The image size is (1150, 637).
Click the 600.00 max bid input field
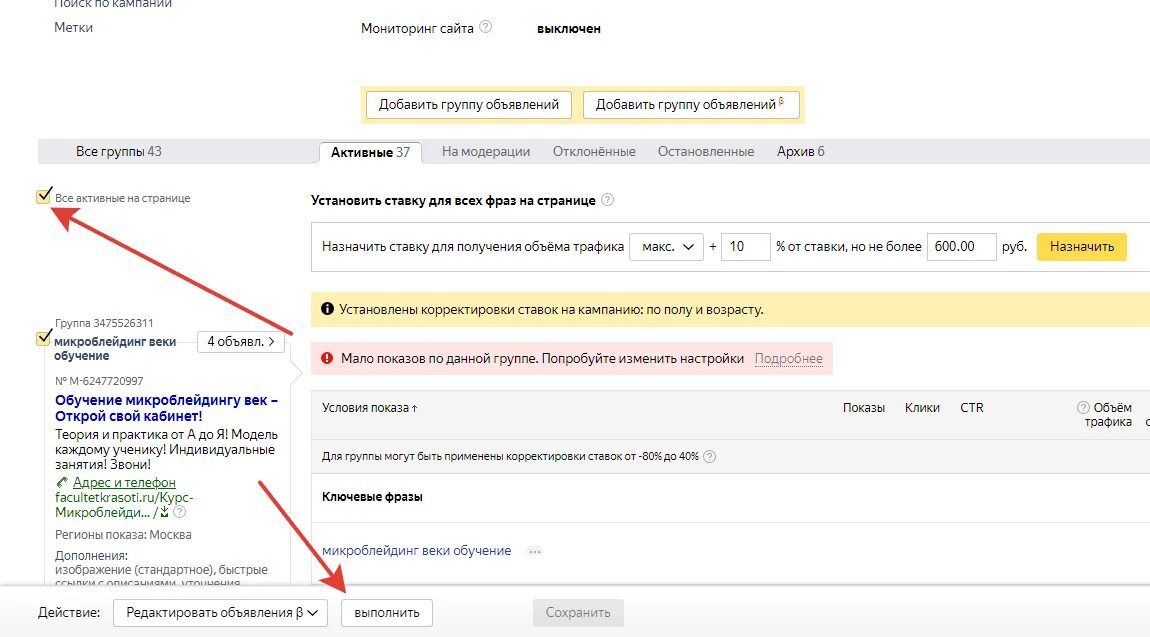pyautogui.click(x=962, y=247)
